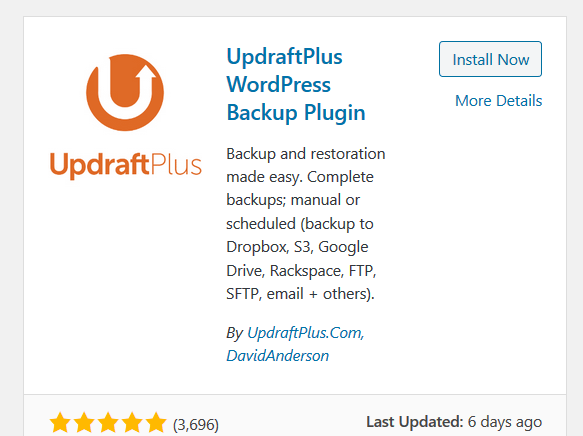Click the first rating star

[x=60, y=423]
